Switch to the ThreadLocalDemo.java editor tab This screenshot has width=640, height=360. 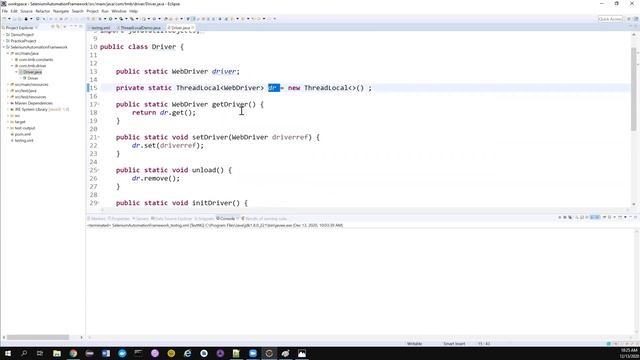pos(140,28)
